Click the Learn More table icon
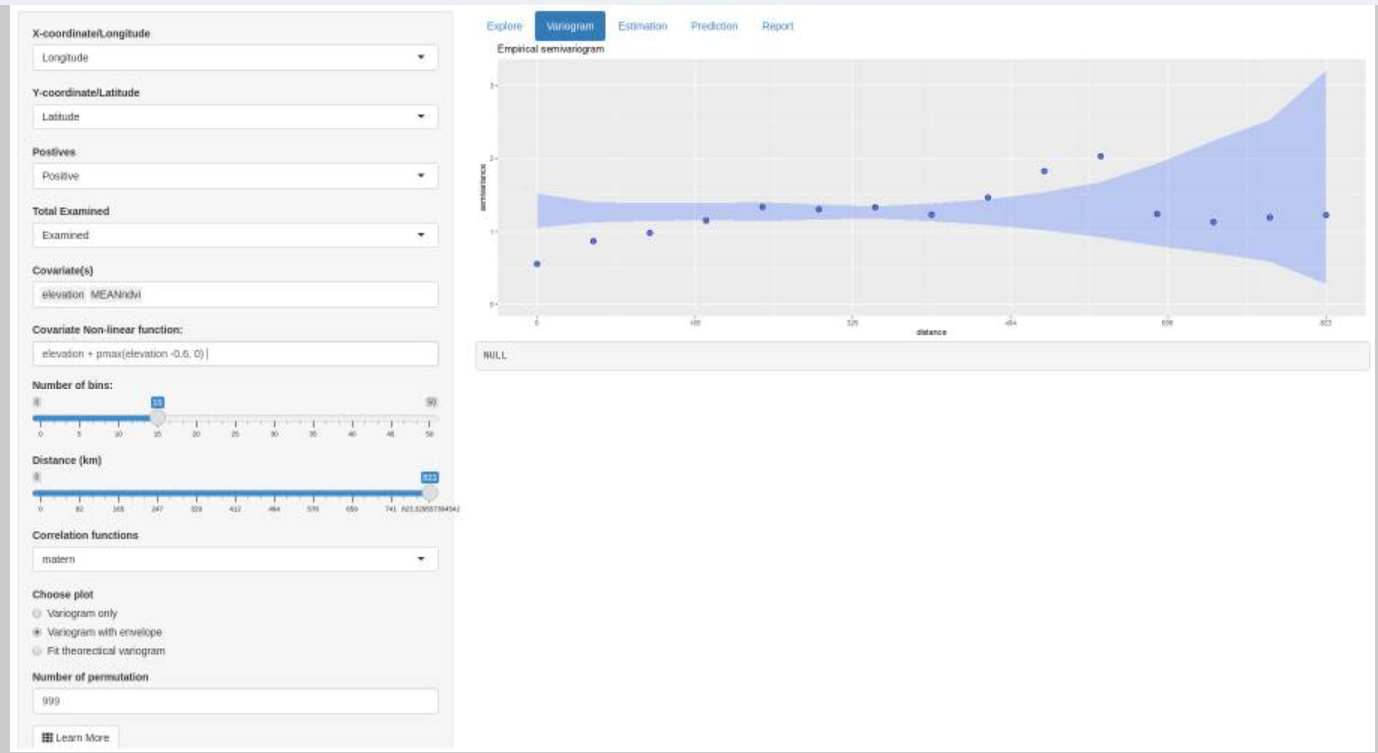The width and height of the screenshot is (1378, 753). click(x=47, y=738)
